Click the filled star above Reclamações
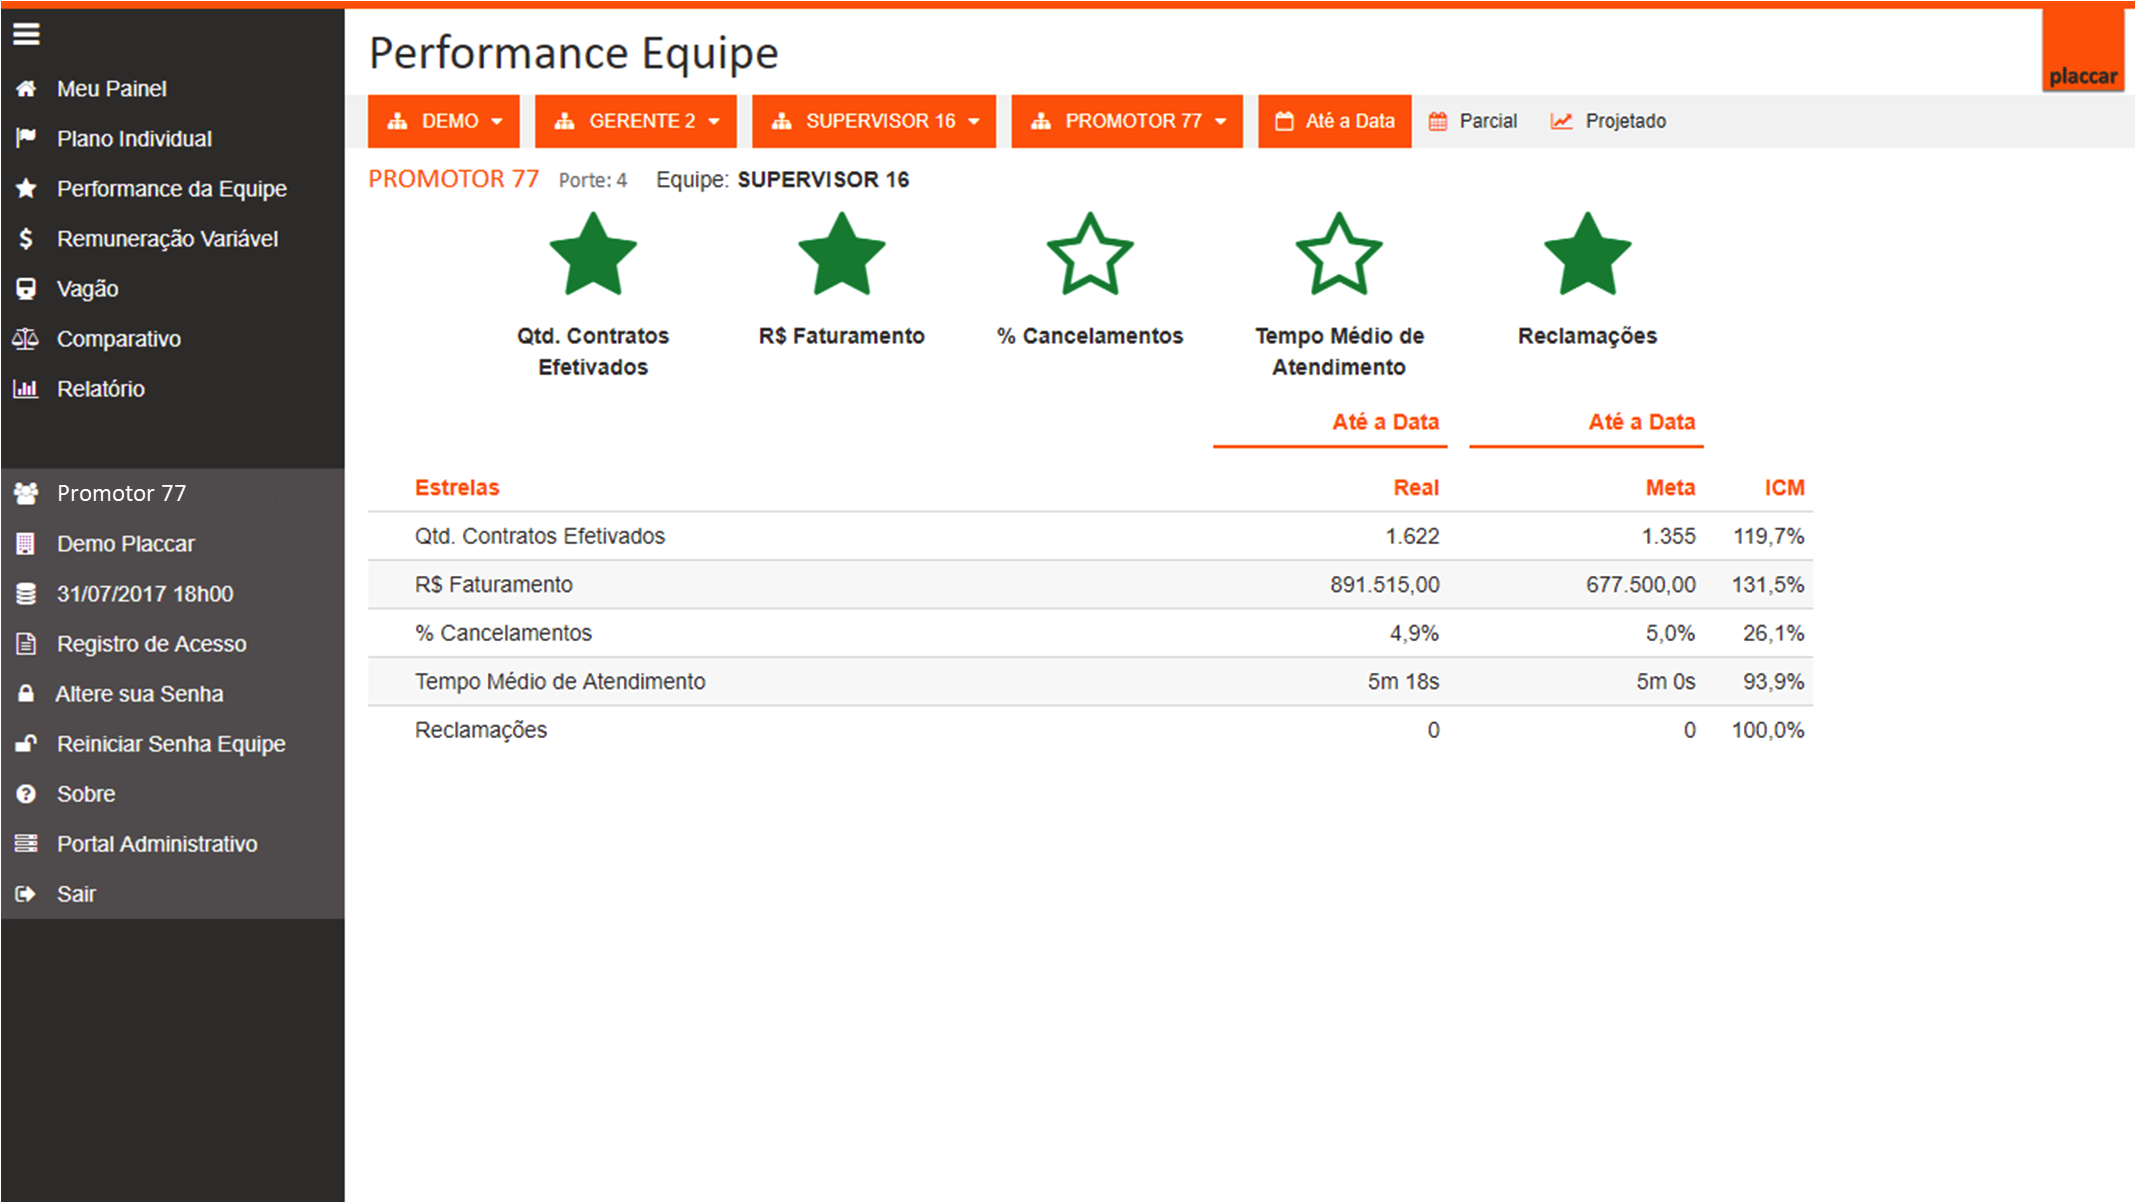The height and width of the screenshot is (1203, 2136). click(1587, 254)
